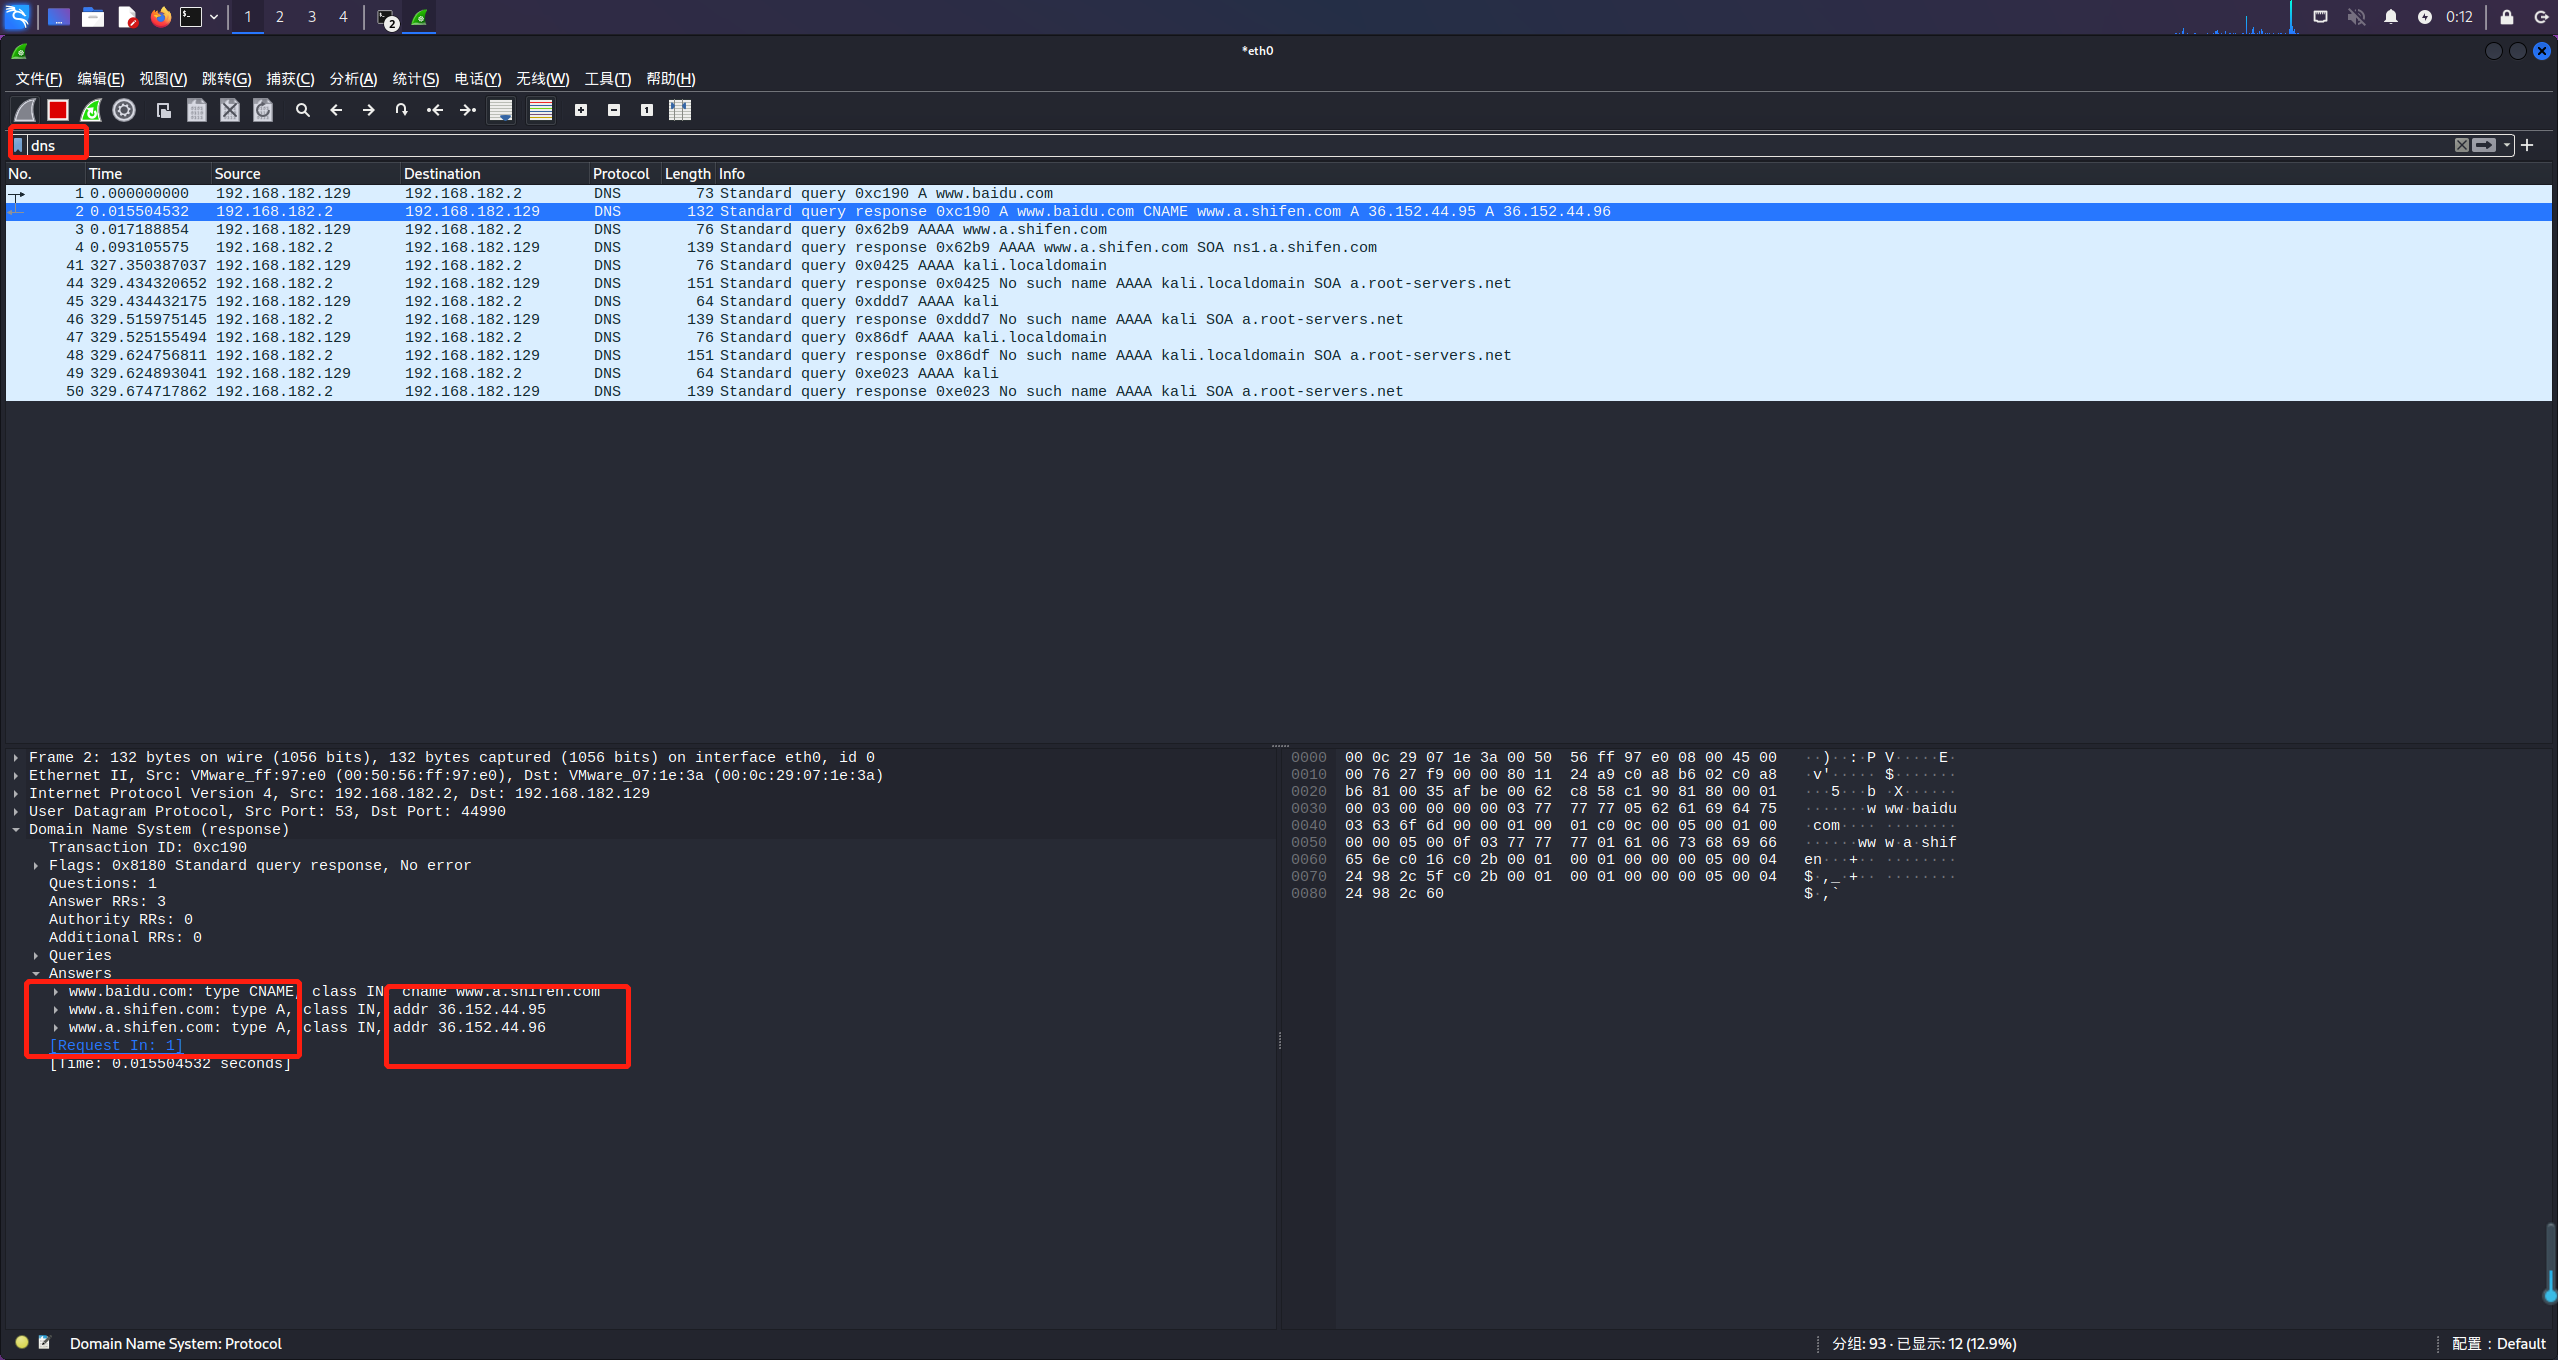Launch Firefox from the top panel

[160, 17]
